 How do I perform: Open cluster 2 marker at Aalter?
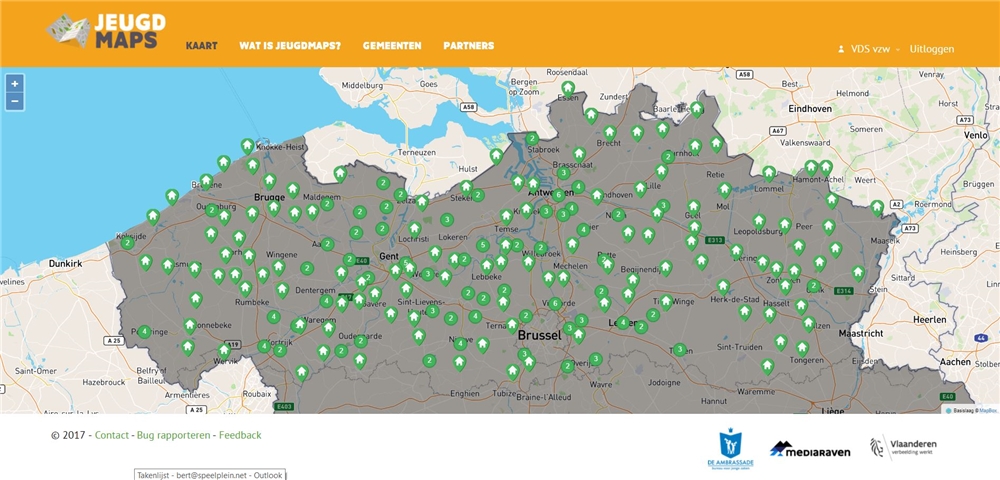click(x=327, y=244)
